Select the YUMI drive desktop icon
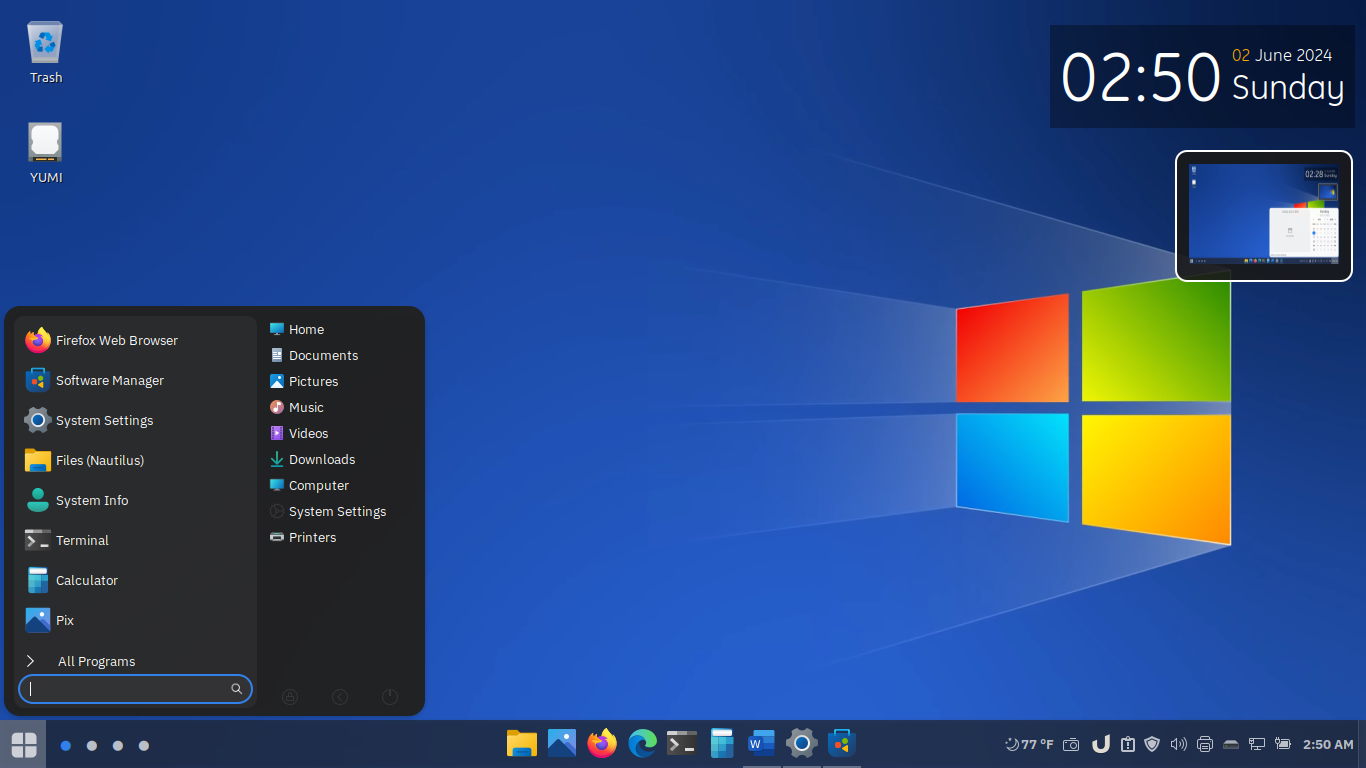The height and width of the screenshot is (768, 1366). [46, 153]
